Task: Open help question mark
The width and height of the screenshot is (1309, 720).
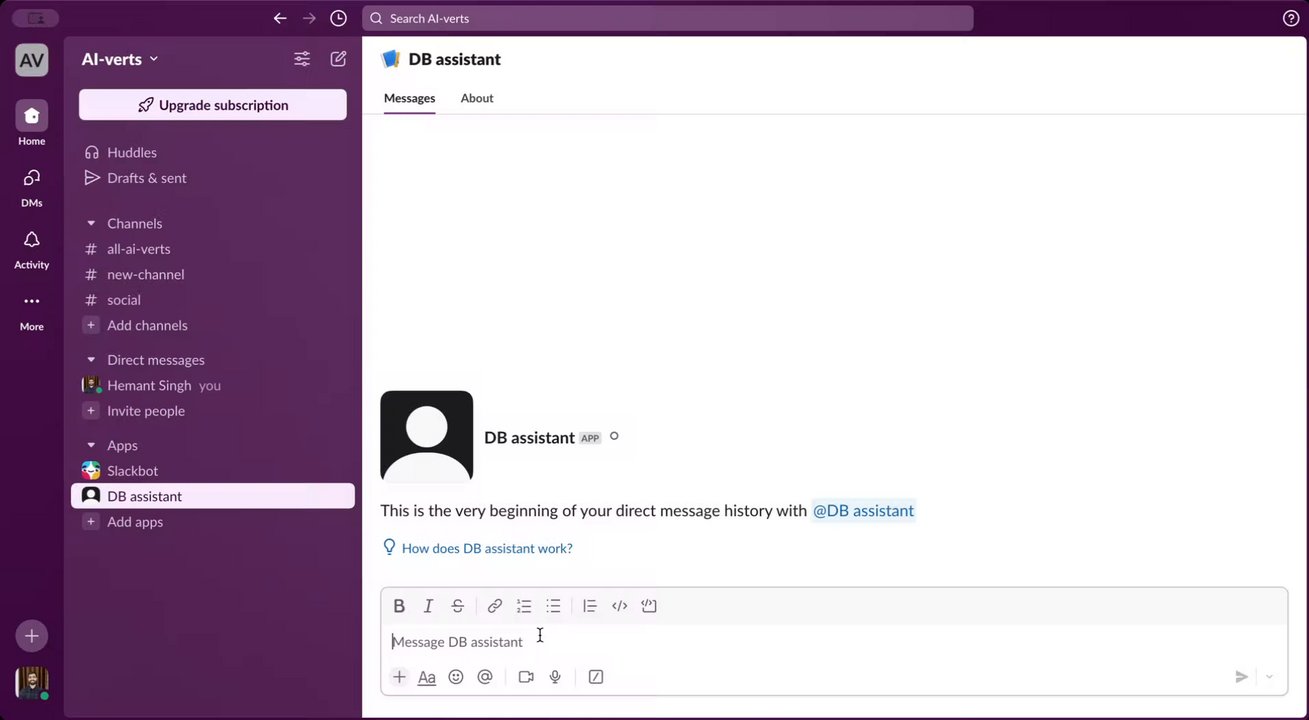Action: pyautogui.click(x=1291, y=18)
